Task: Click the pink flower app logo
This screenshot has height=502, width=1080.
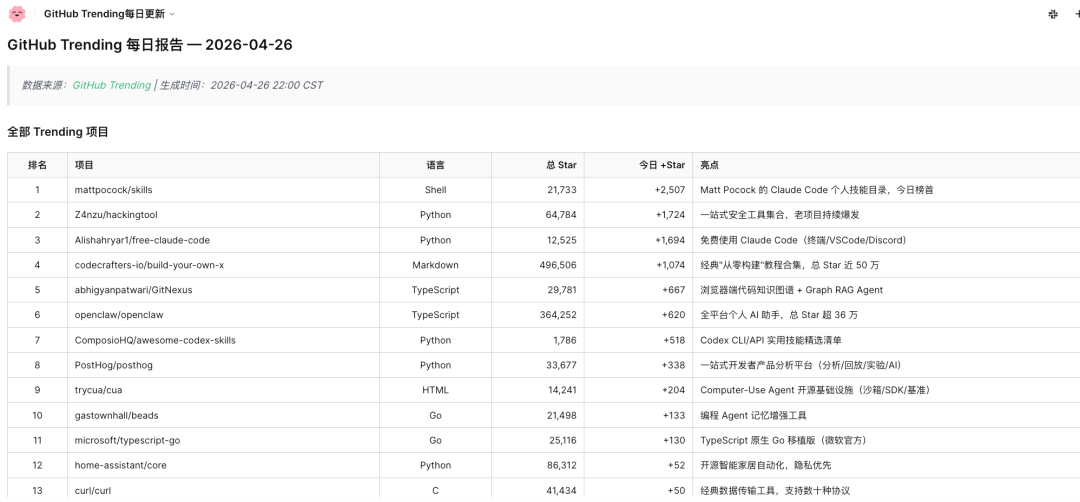Action: tap(17, 14)
